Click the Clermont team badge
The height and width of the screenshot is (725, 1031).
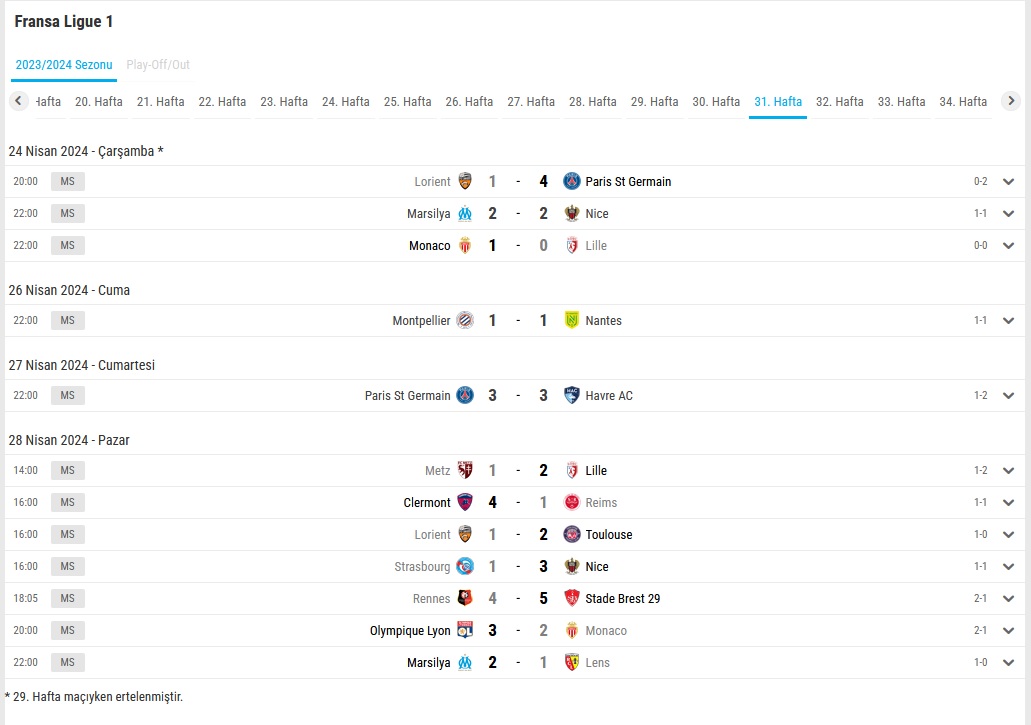coord(465,502)
